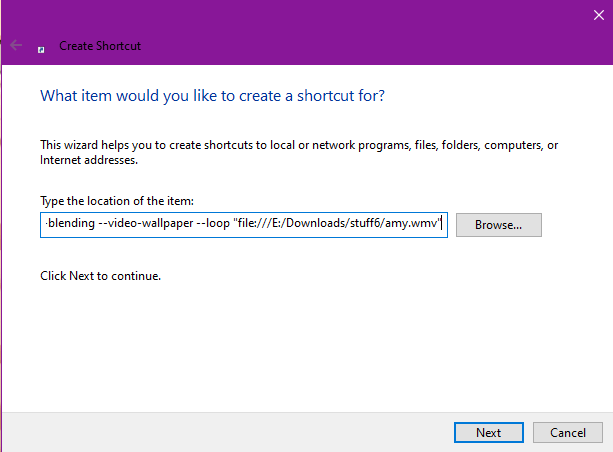Click the back arrow in the wizard header
The image size is (613, 452).
tap(16, 45)
